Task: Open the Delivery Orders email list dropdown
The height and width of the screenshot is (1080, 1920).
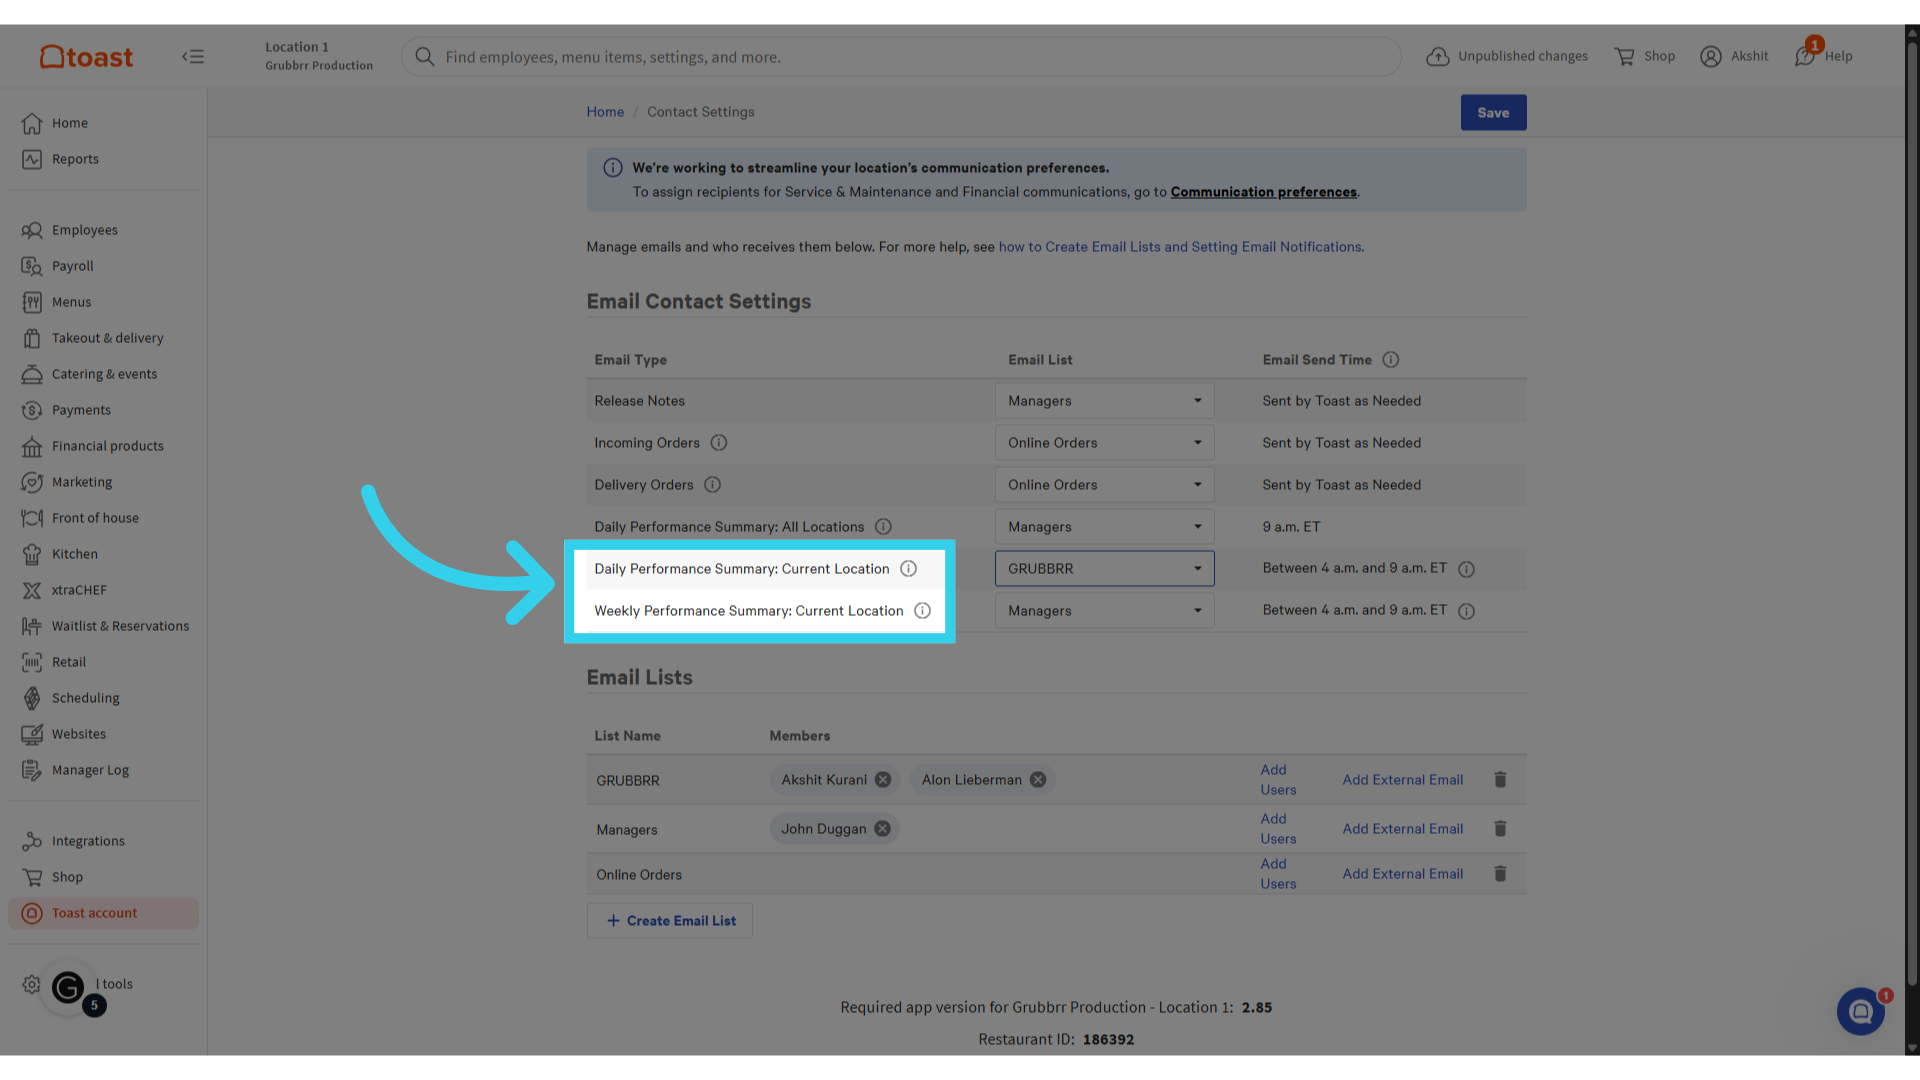Action: coord(1104,485)
